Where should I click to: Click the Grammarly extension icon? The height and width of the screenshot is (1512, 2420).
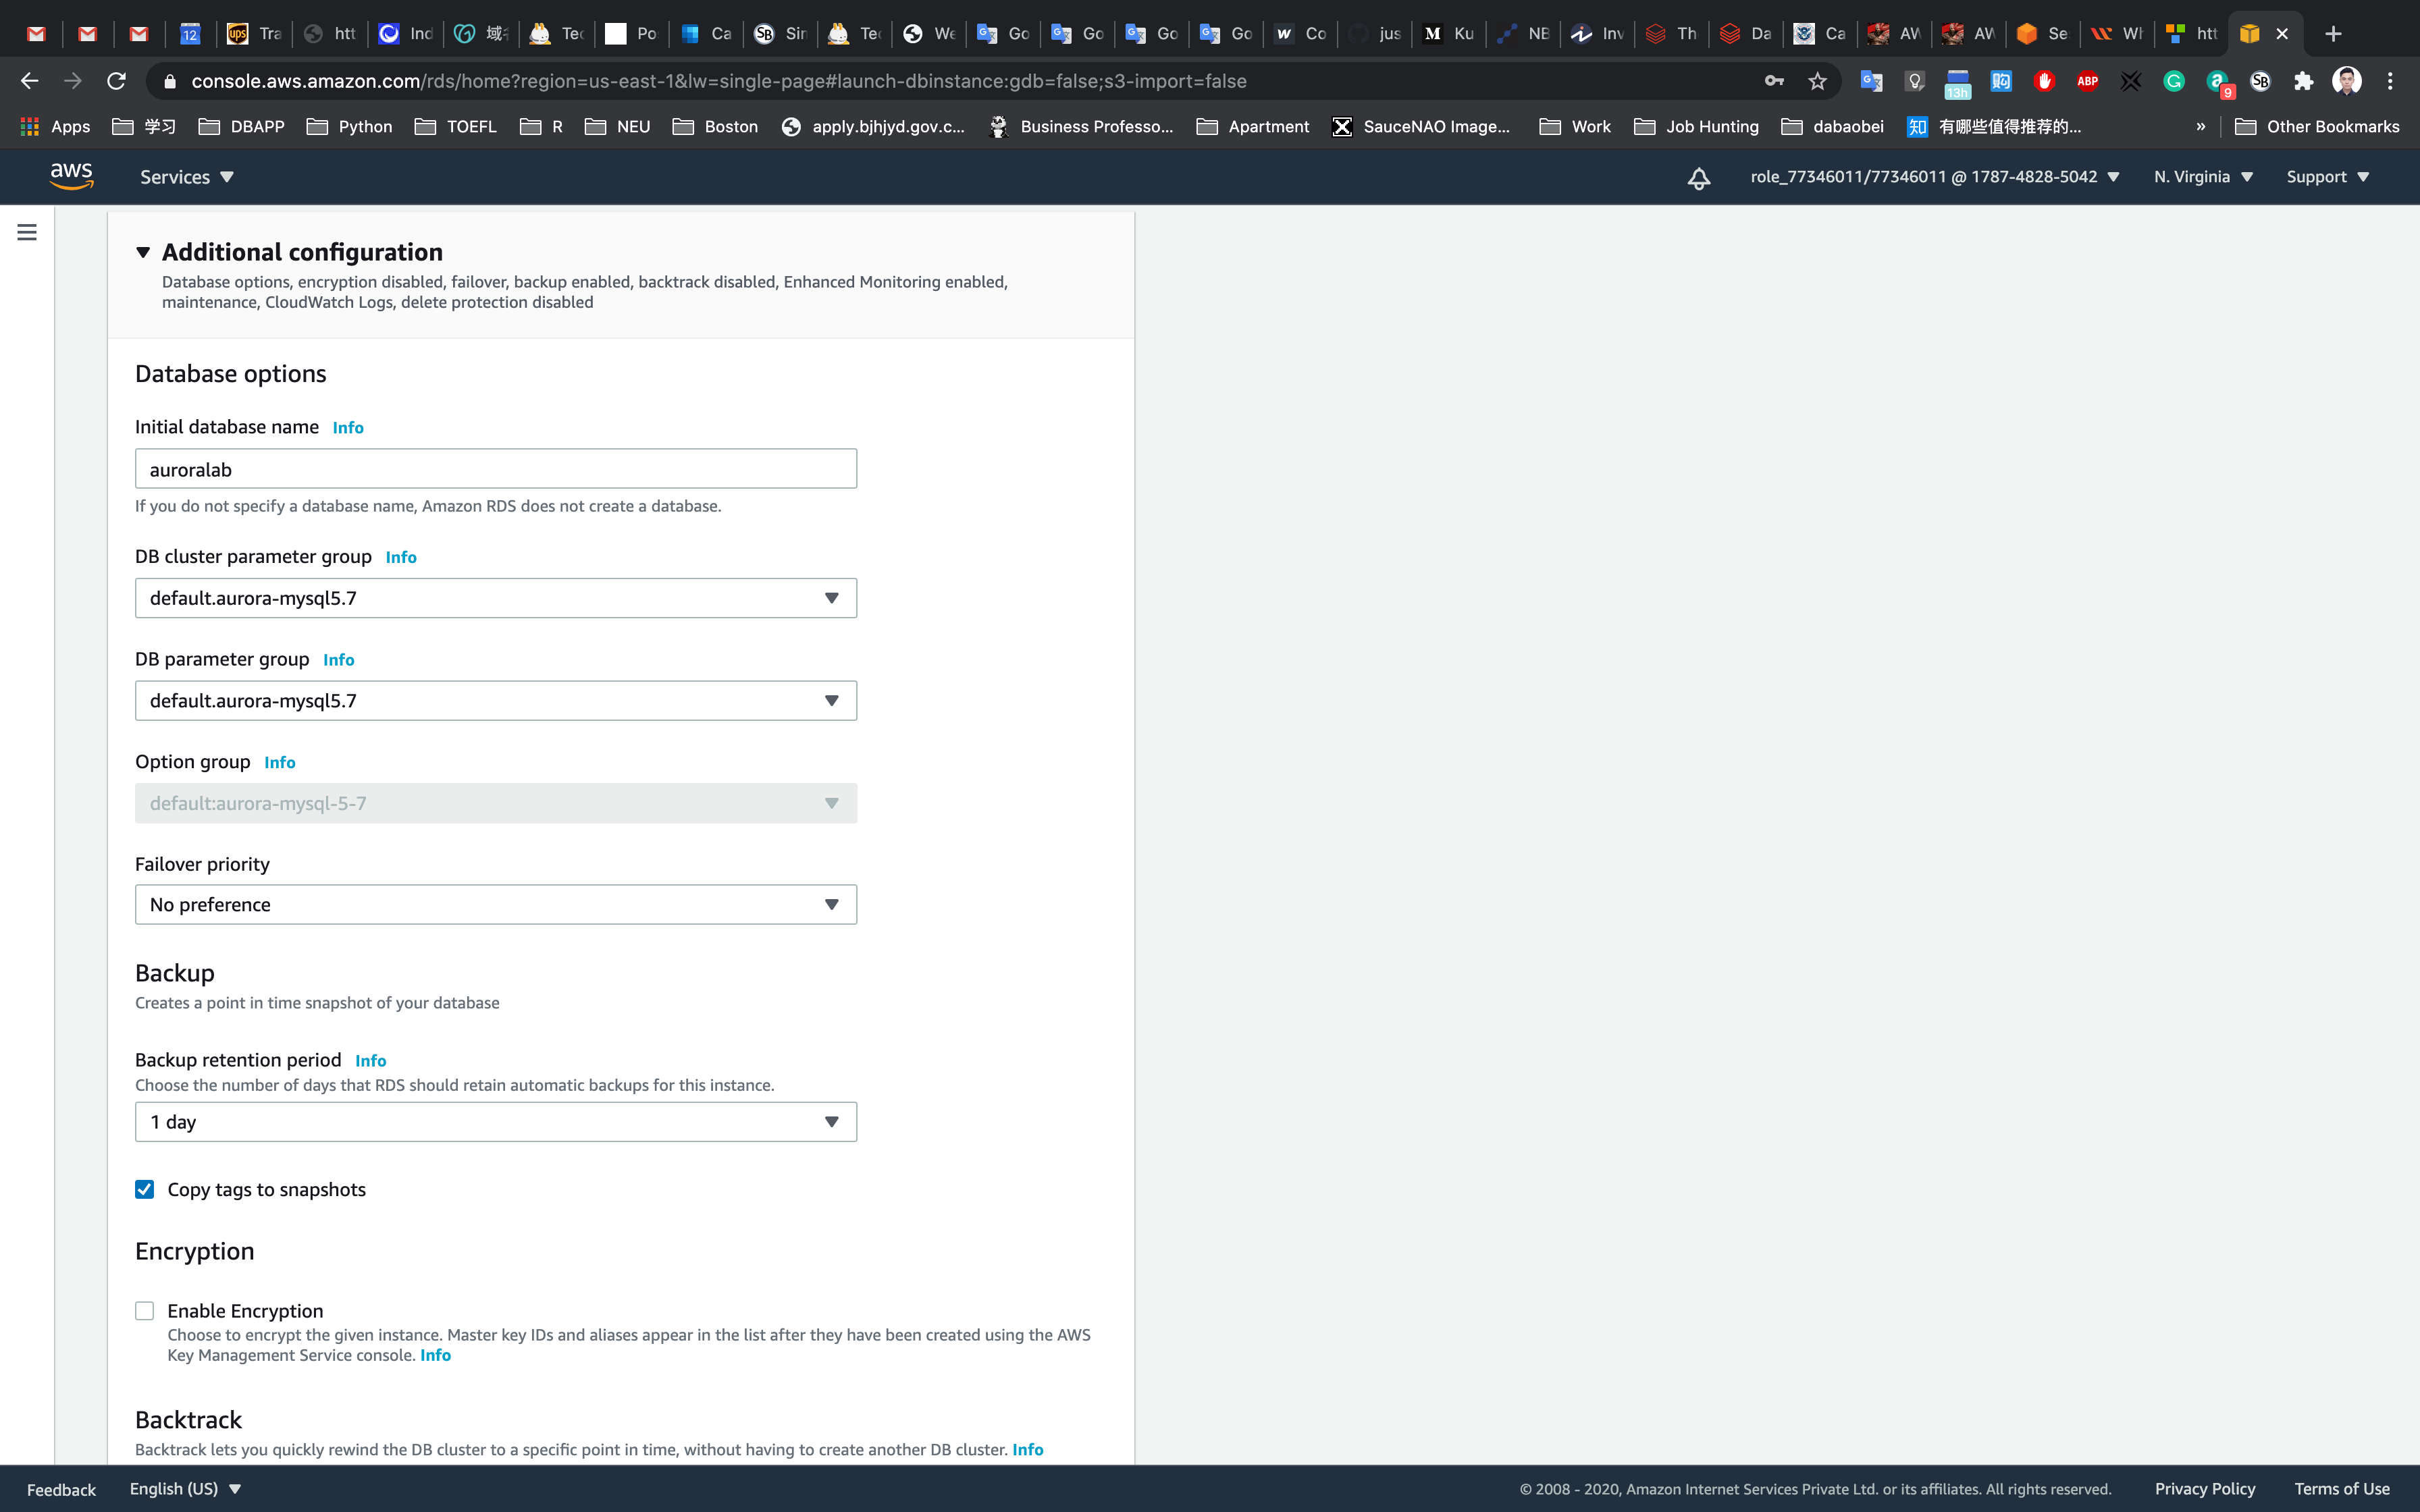(x=2173, y=81)
